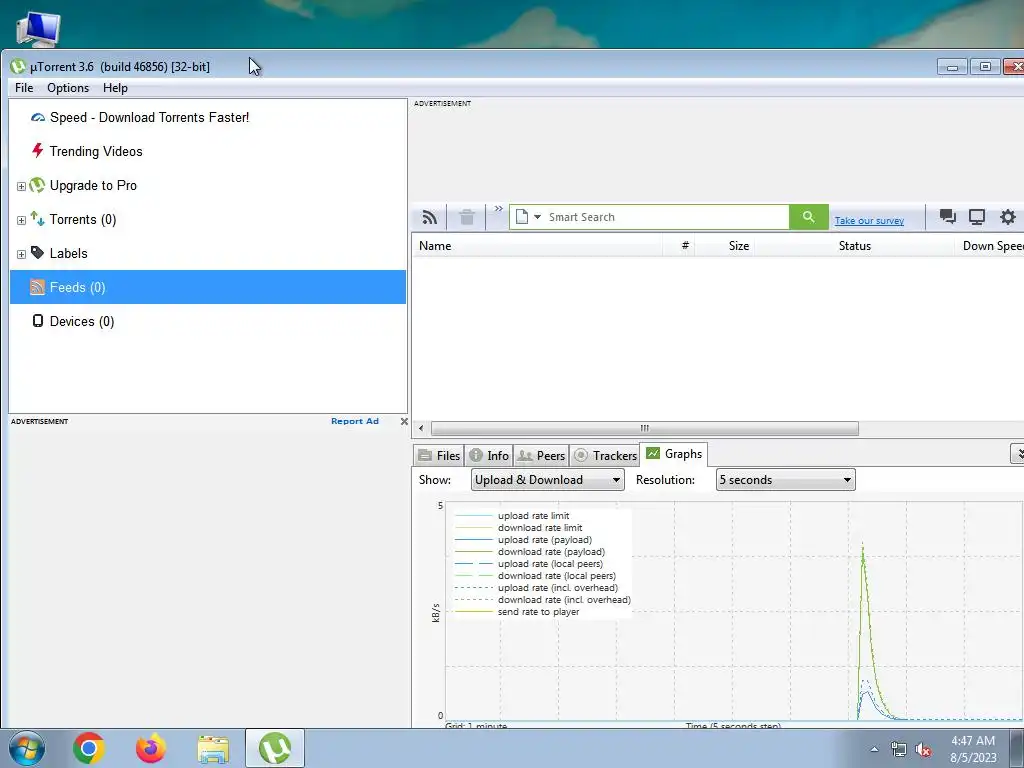Launch Firefox from the taskbar
This screenshot has width=1024, height=768.
click(151, 748)
